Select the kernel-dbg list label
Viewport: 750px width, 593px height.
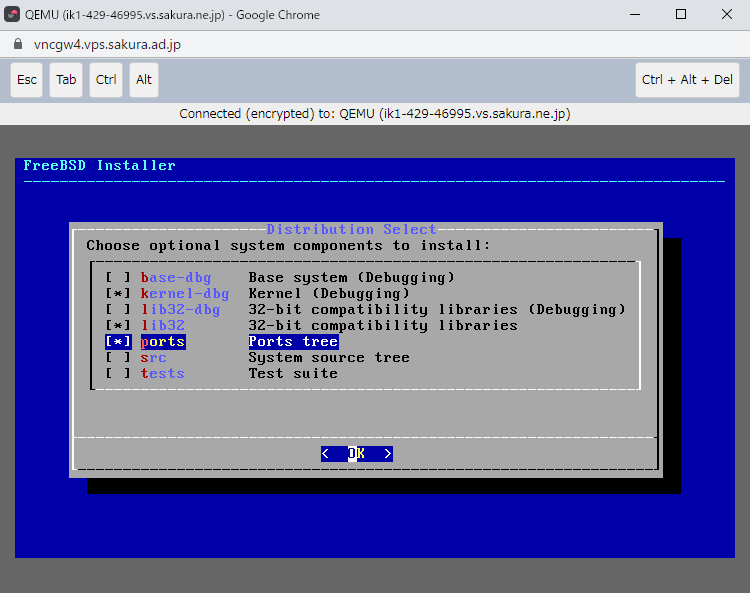185,293
